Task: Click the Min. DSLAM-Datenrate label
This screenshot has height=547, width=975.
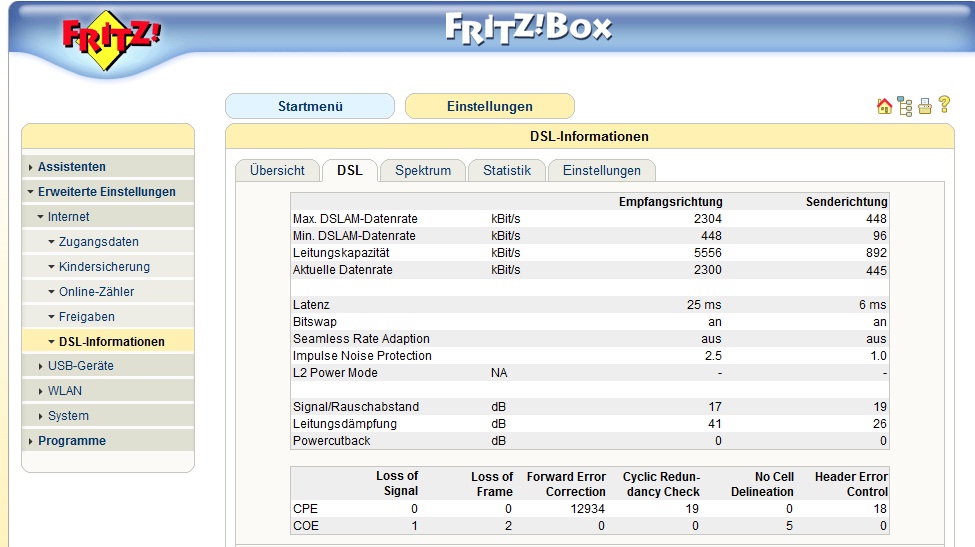Action: click(x=354, y=236)
